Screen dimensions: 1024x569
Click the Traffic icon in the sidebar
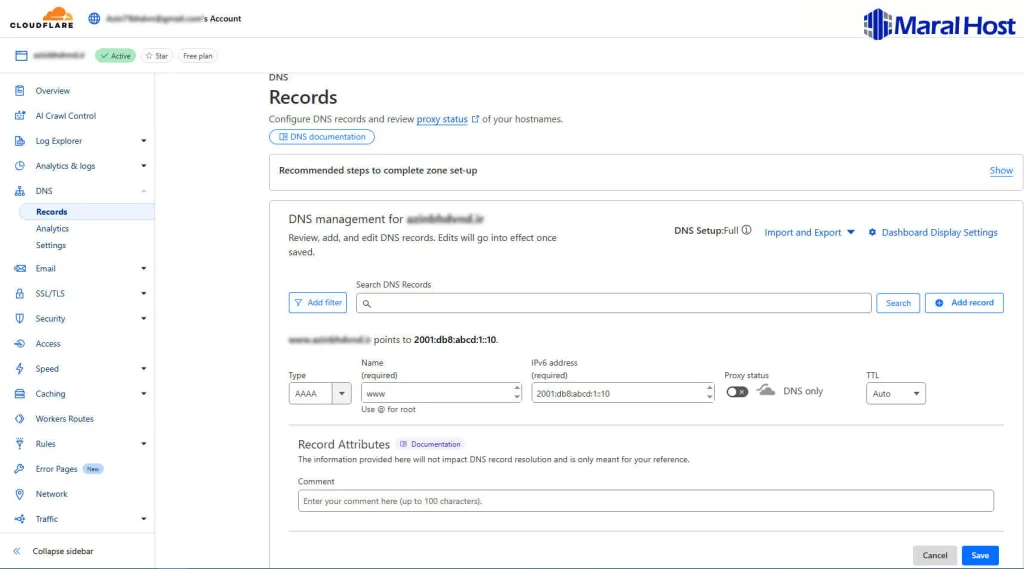(x=20, y=519)
